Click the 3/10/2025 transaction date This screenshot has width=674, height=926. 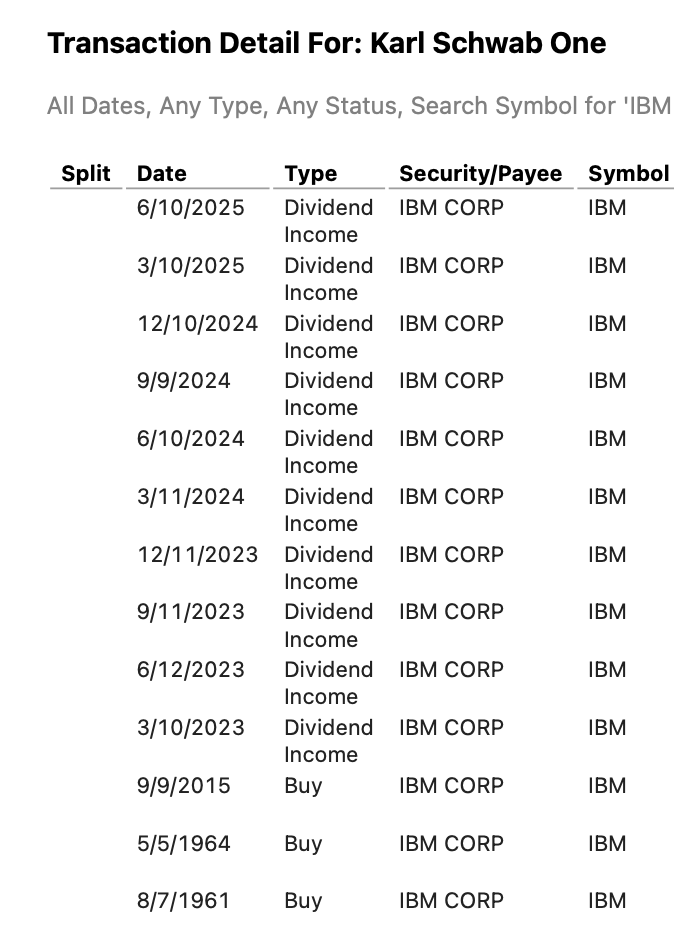point(190,266)
